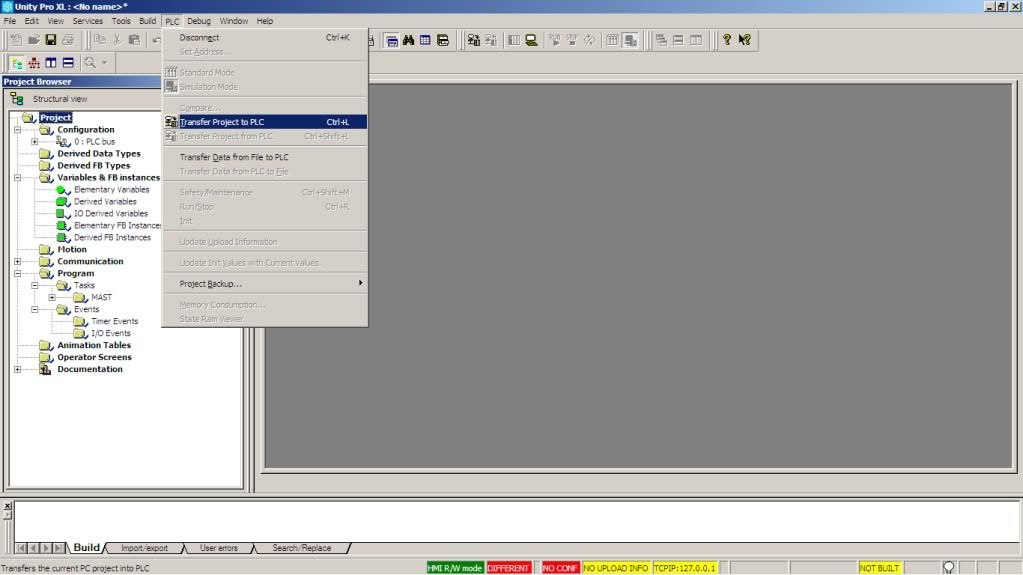Click the tile vertically toolbar icon
The width and height of the screenshot is (1023, 575).
click(x=696, y=40)
